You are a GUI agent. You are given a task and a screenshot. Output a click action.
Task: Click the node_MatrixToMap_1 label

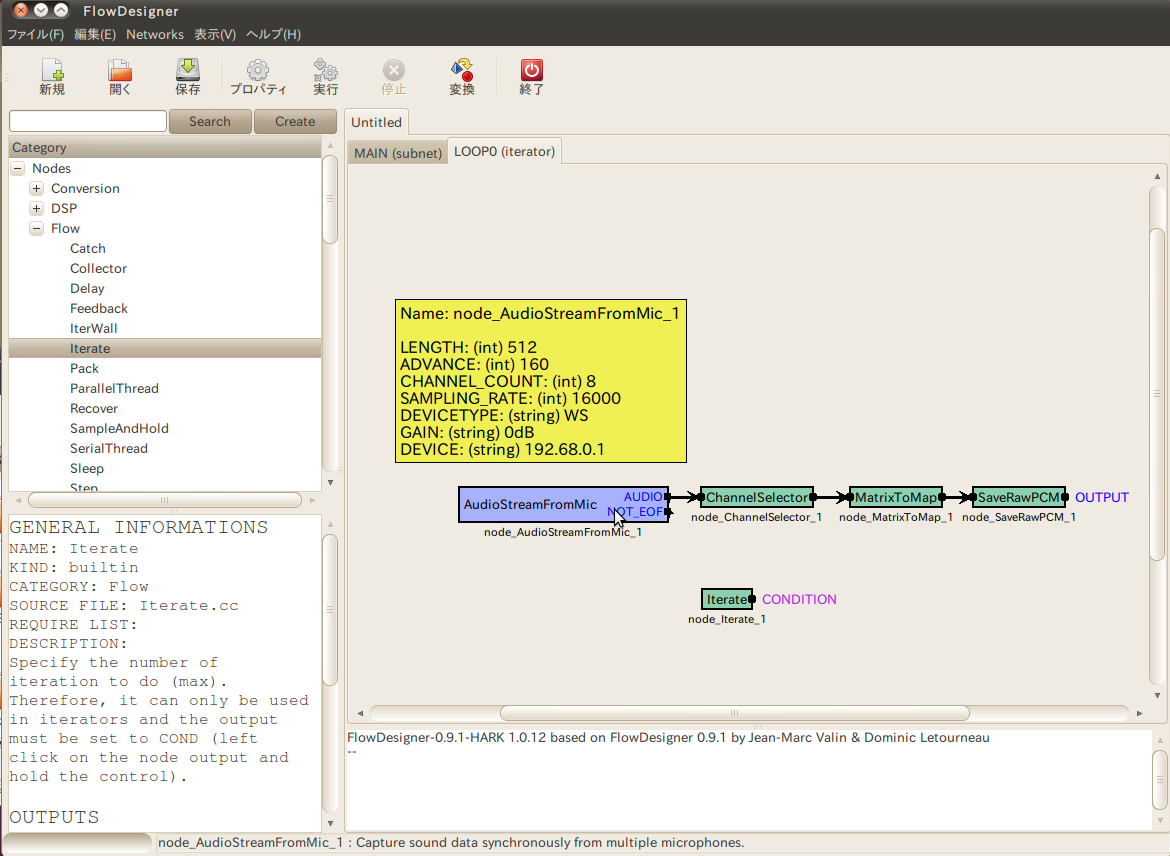(895, 517)
